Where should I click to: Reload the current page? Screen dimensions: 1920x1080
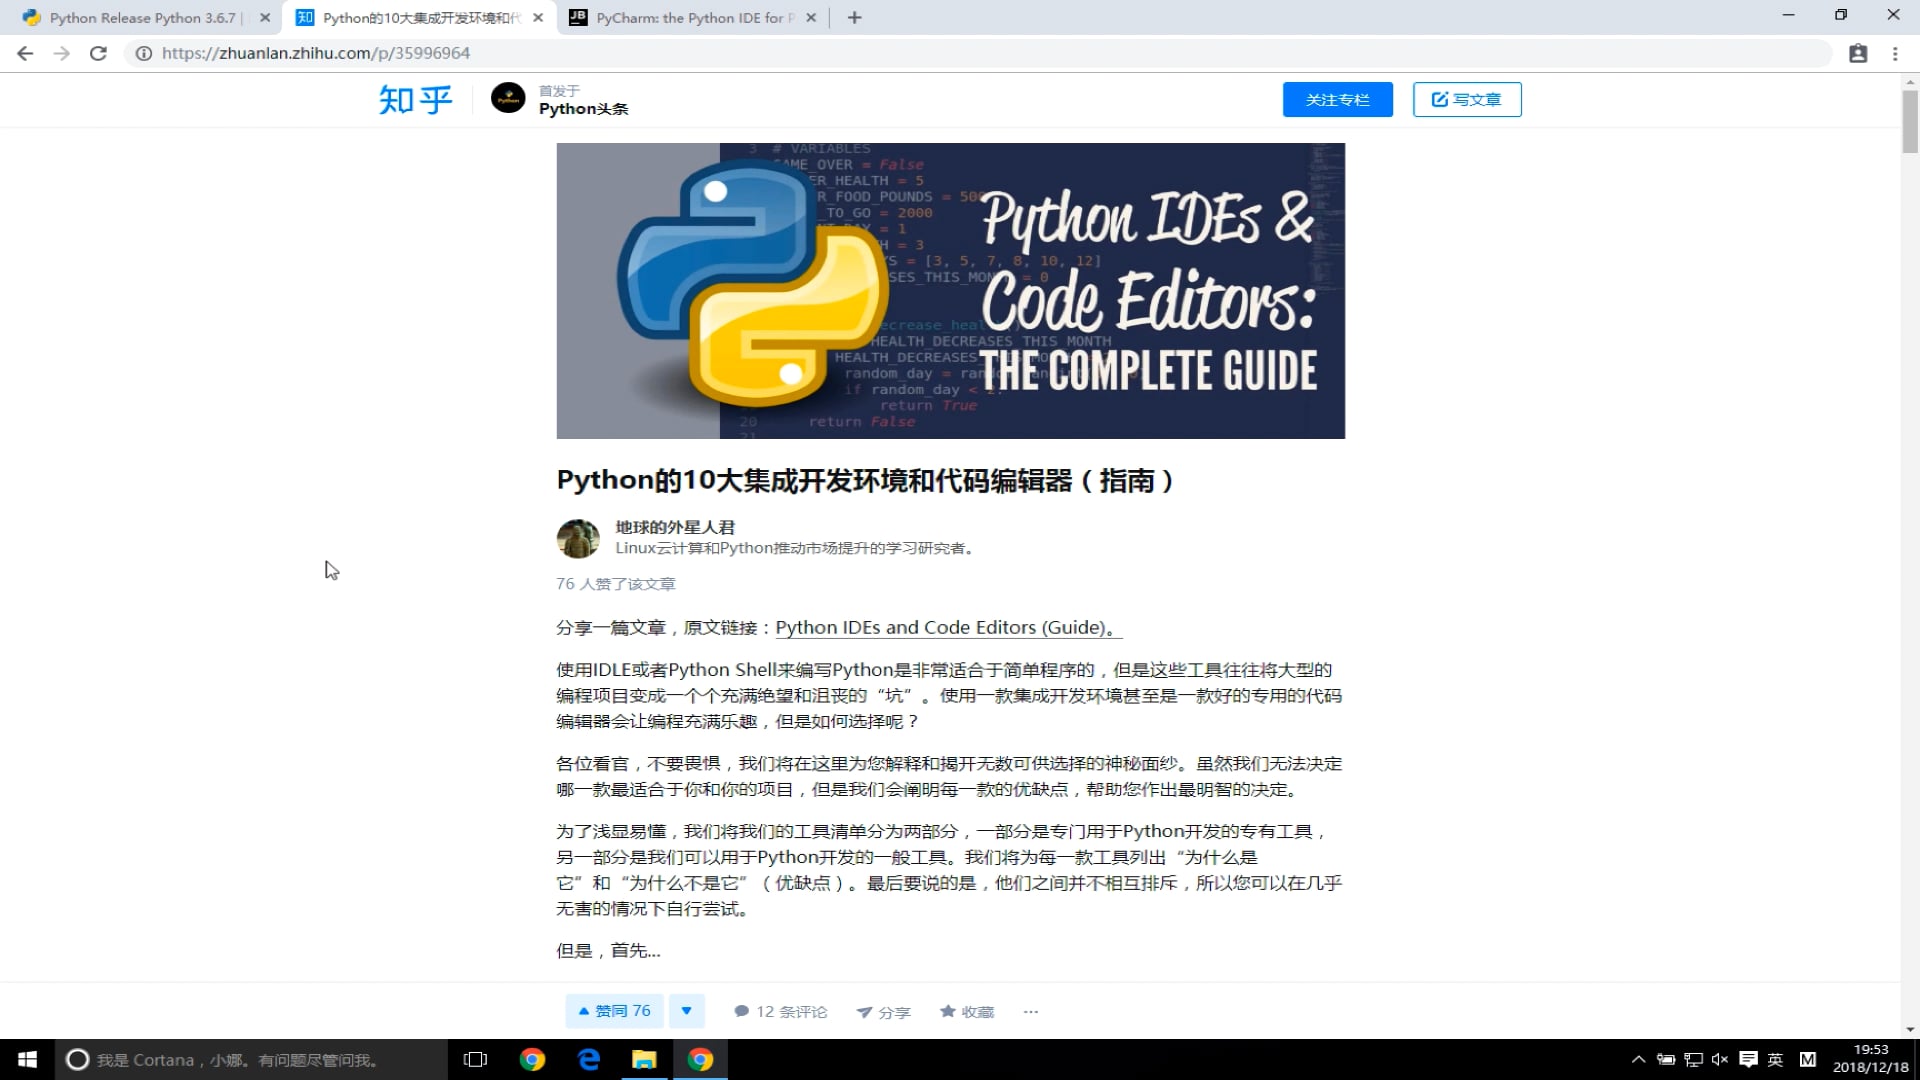pyautogui.click(x=98, y=53)
